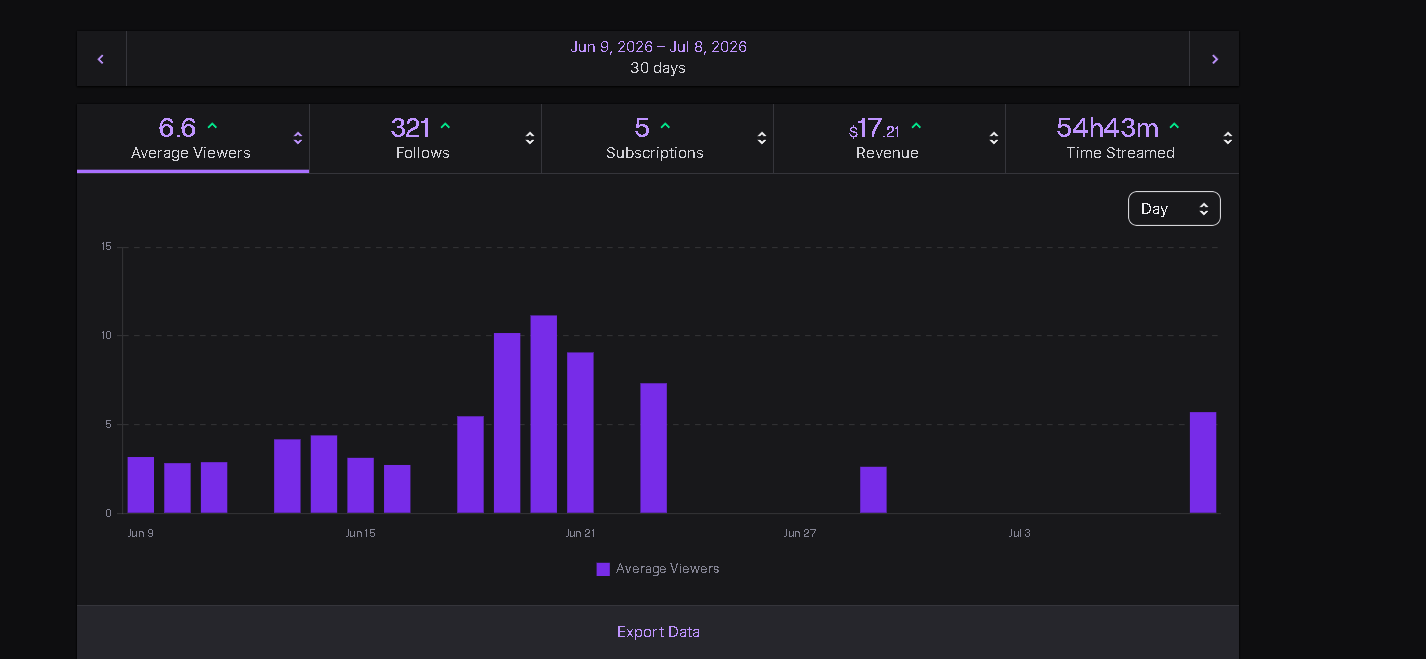Click the tallest bar in chart
The height and width of the screenshot is (659, 1426).
pos(544,414)
